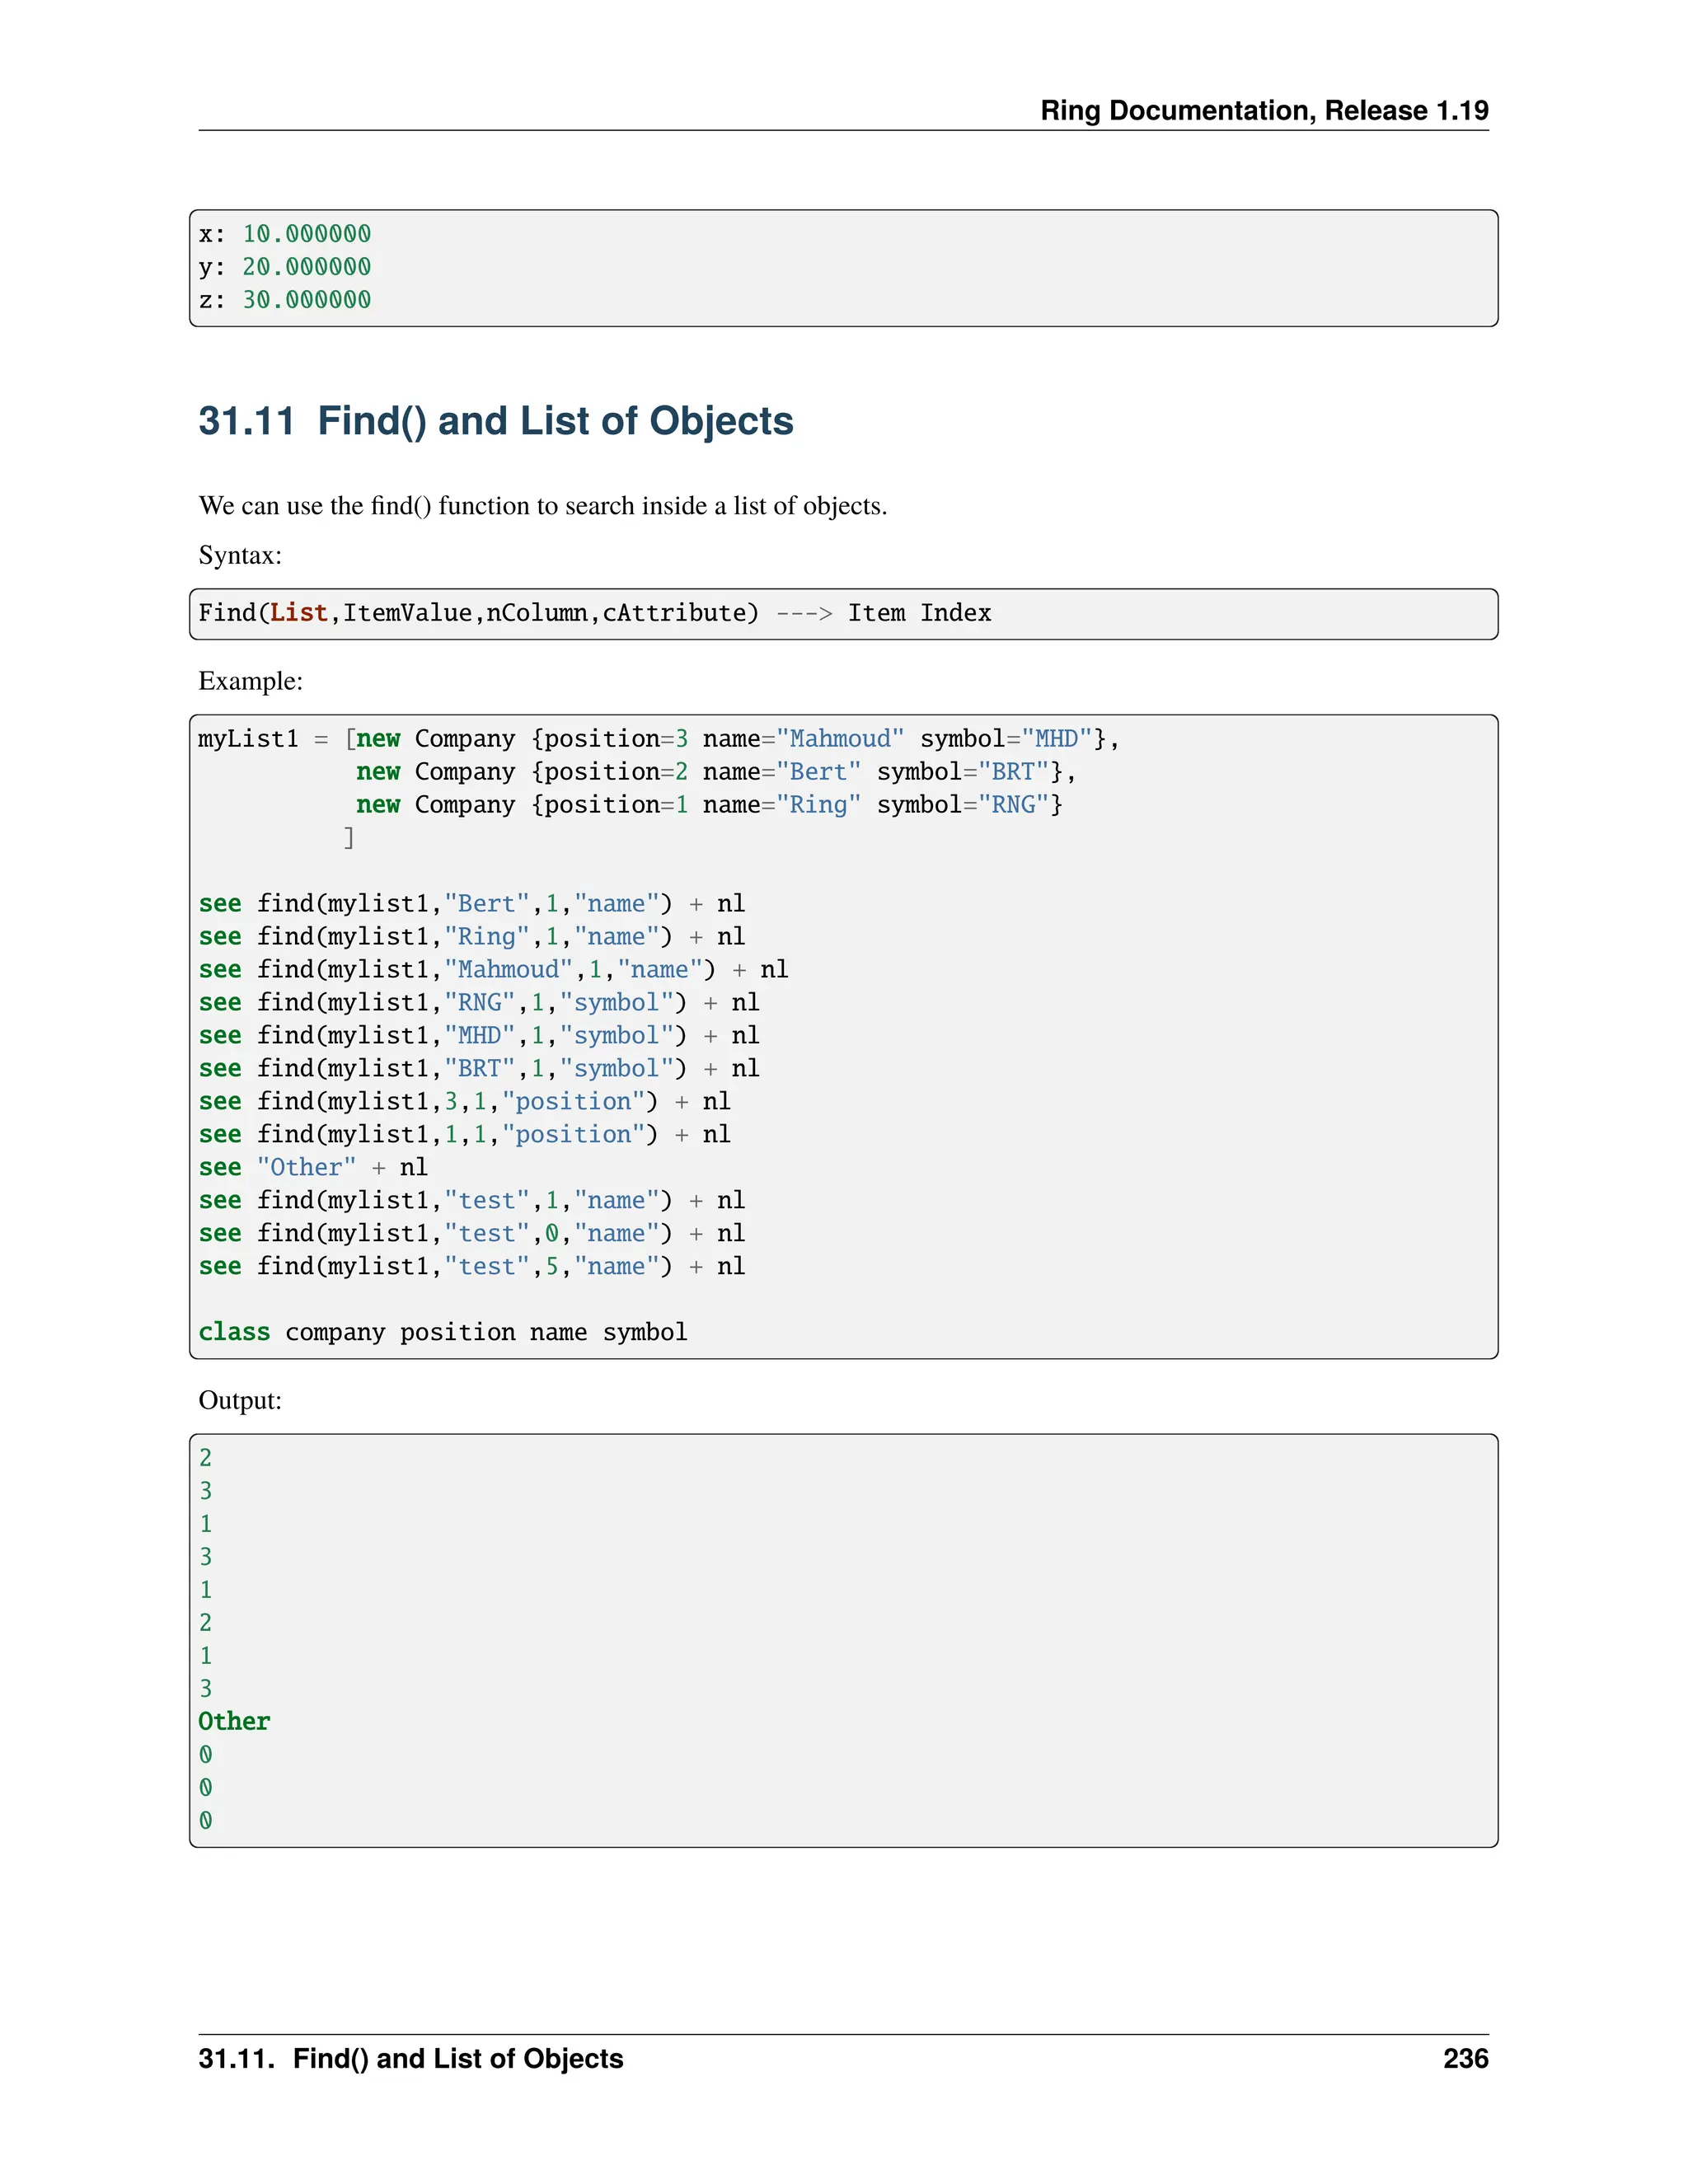The height and width of the screenshot is (2184, 1688).
Task: Click the line see find(mylist1,"test",0,"name")
Action: tap(472, 1234)
